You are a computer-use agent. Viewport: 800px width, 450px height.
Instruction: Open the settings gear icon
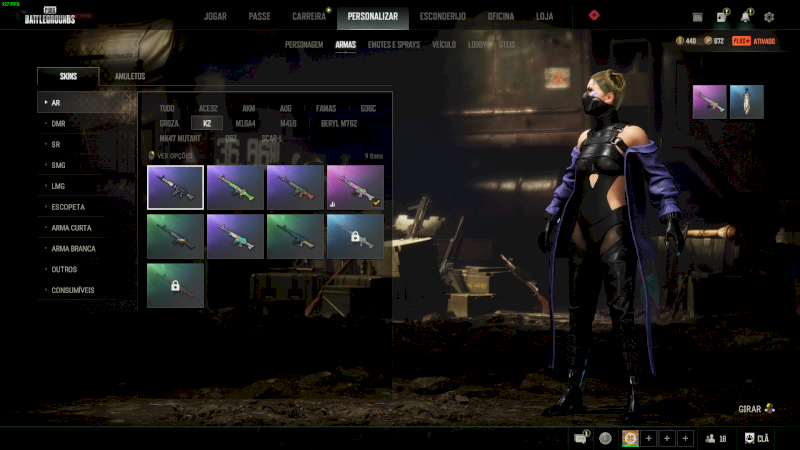tap(769, 17)
